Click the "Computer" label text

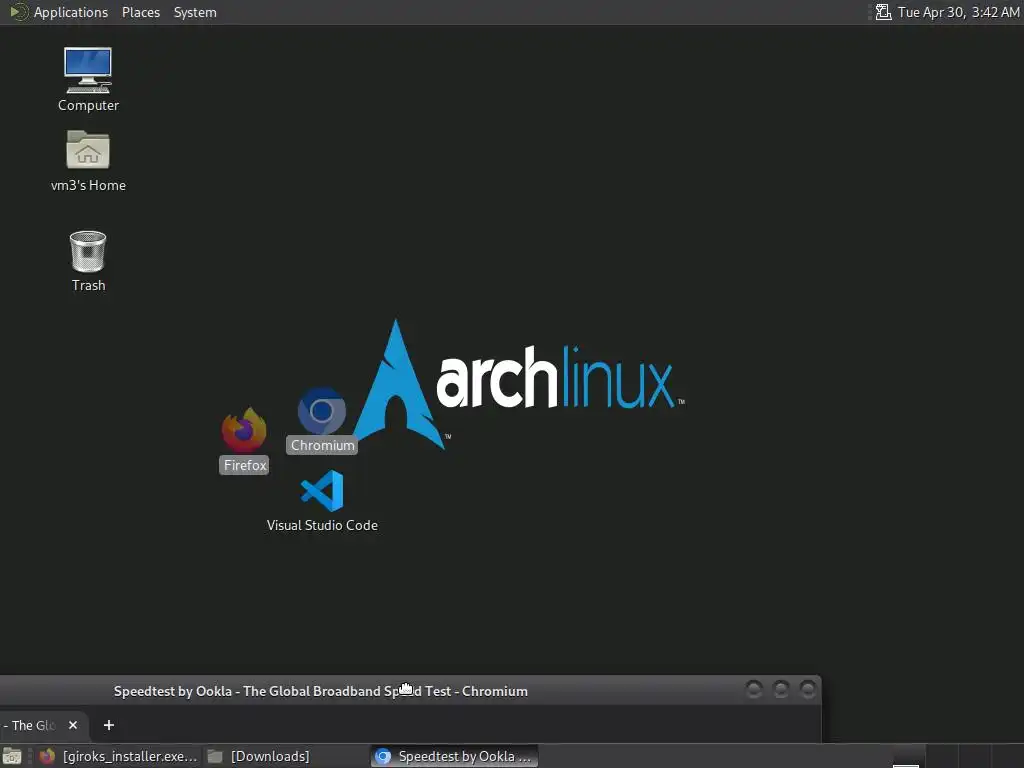pyautogui.click(x=88, y=105)
